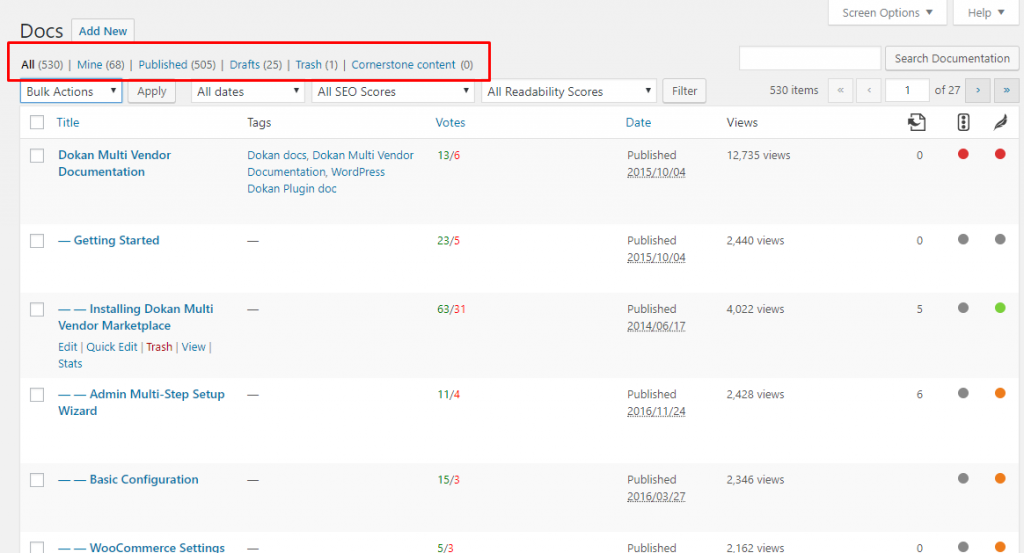Sort by the Title column
Screen dimensions: 1024x553
pos(67,122)
